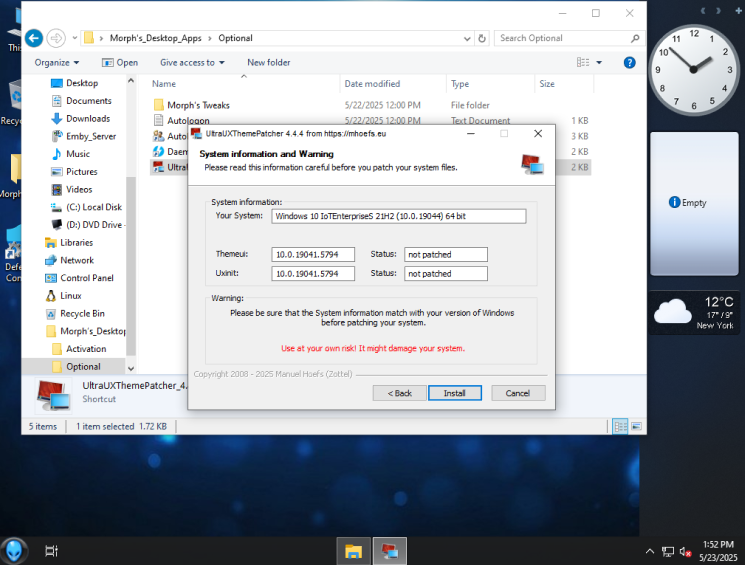Open the Start menu alien orb
Viewport: 745px width, 565px height.
click(14, 551)
